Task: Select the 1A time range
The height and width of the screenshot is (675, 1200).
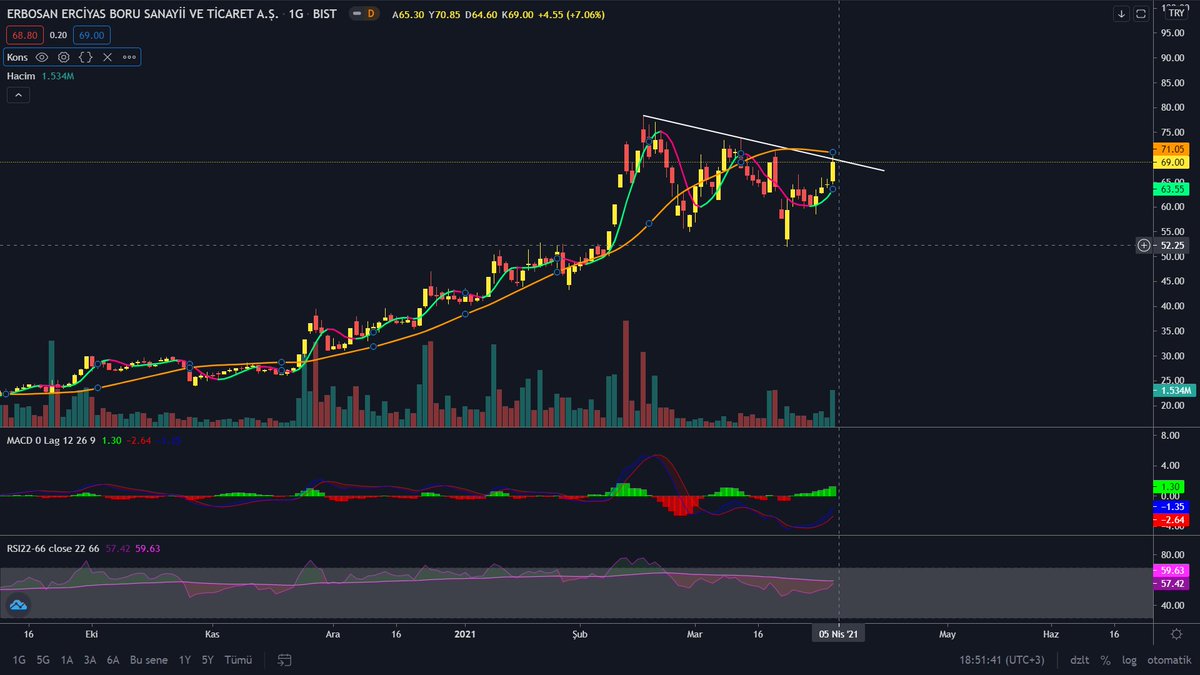Action: 67,660
